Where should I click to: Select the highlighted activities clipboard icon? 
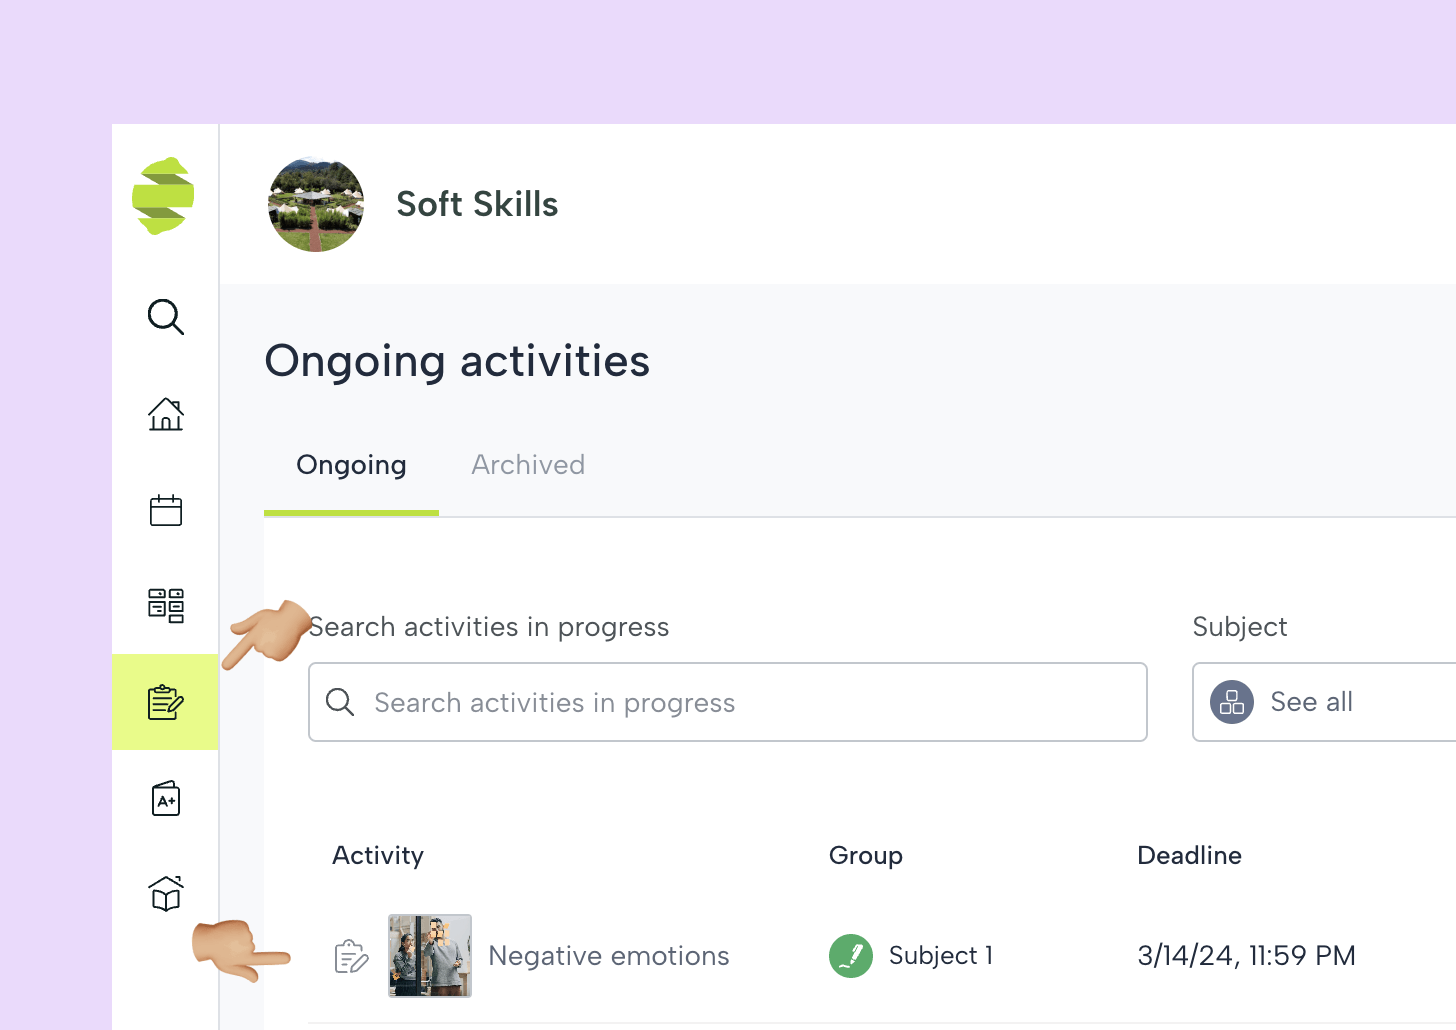click(x=165, y=702)
